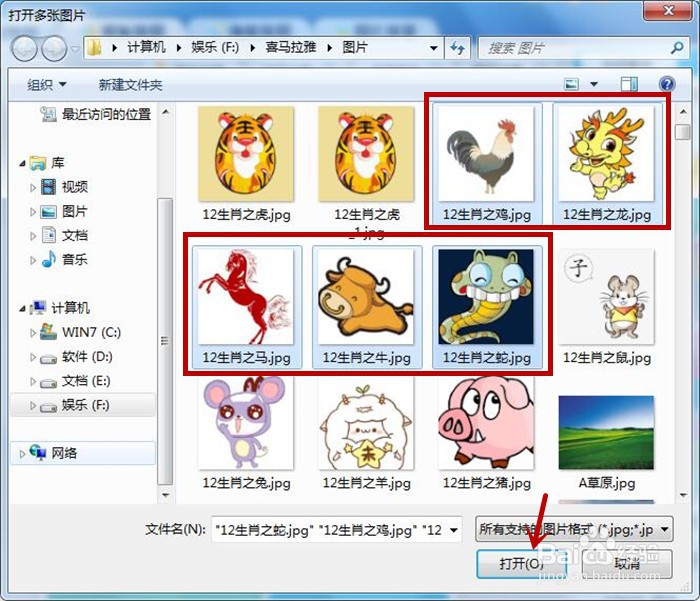Open the view options dropdown arrow

pyautogui.click(x=594, y=84)
